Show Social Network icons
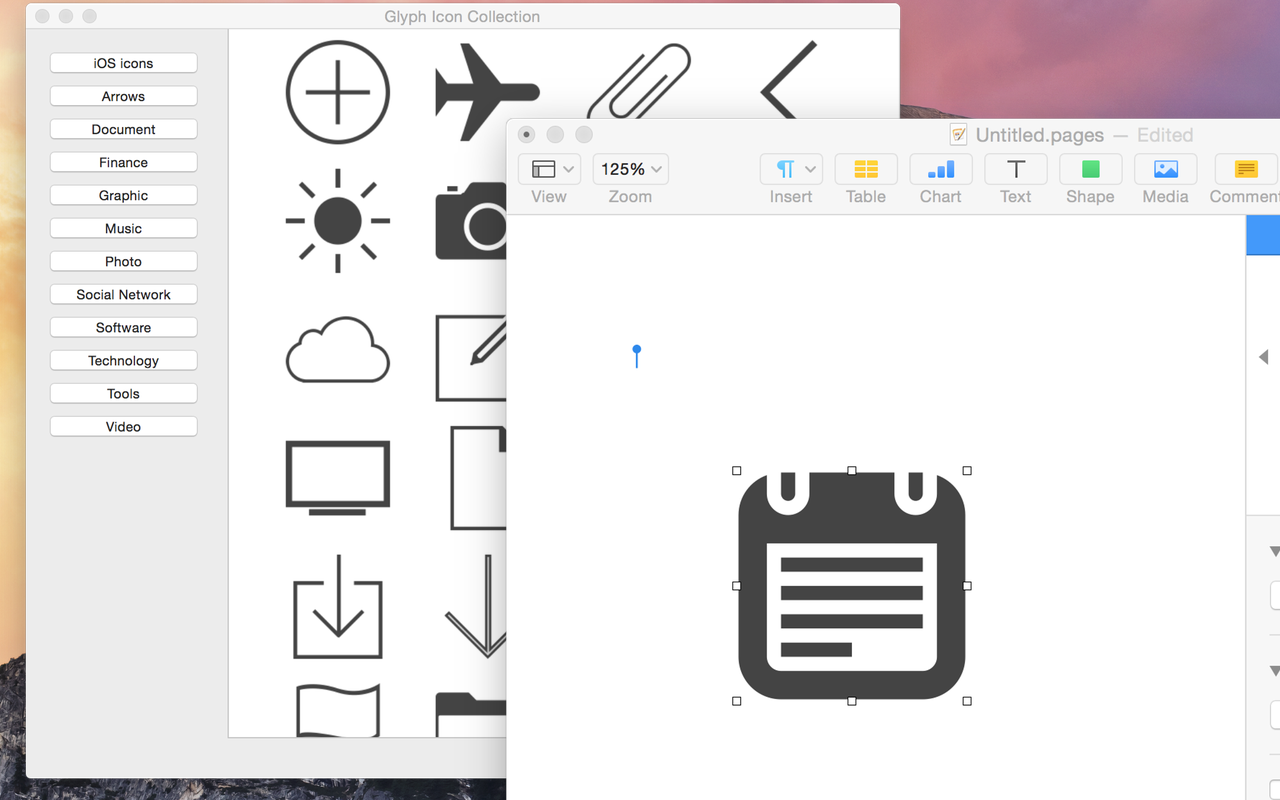Screen dimensions: 1280x800 (x=124, y=294)
